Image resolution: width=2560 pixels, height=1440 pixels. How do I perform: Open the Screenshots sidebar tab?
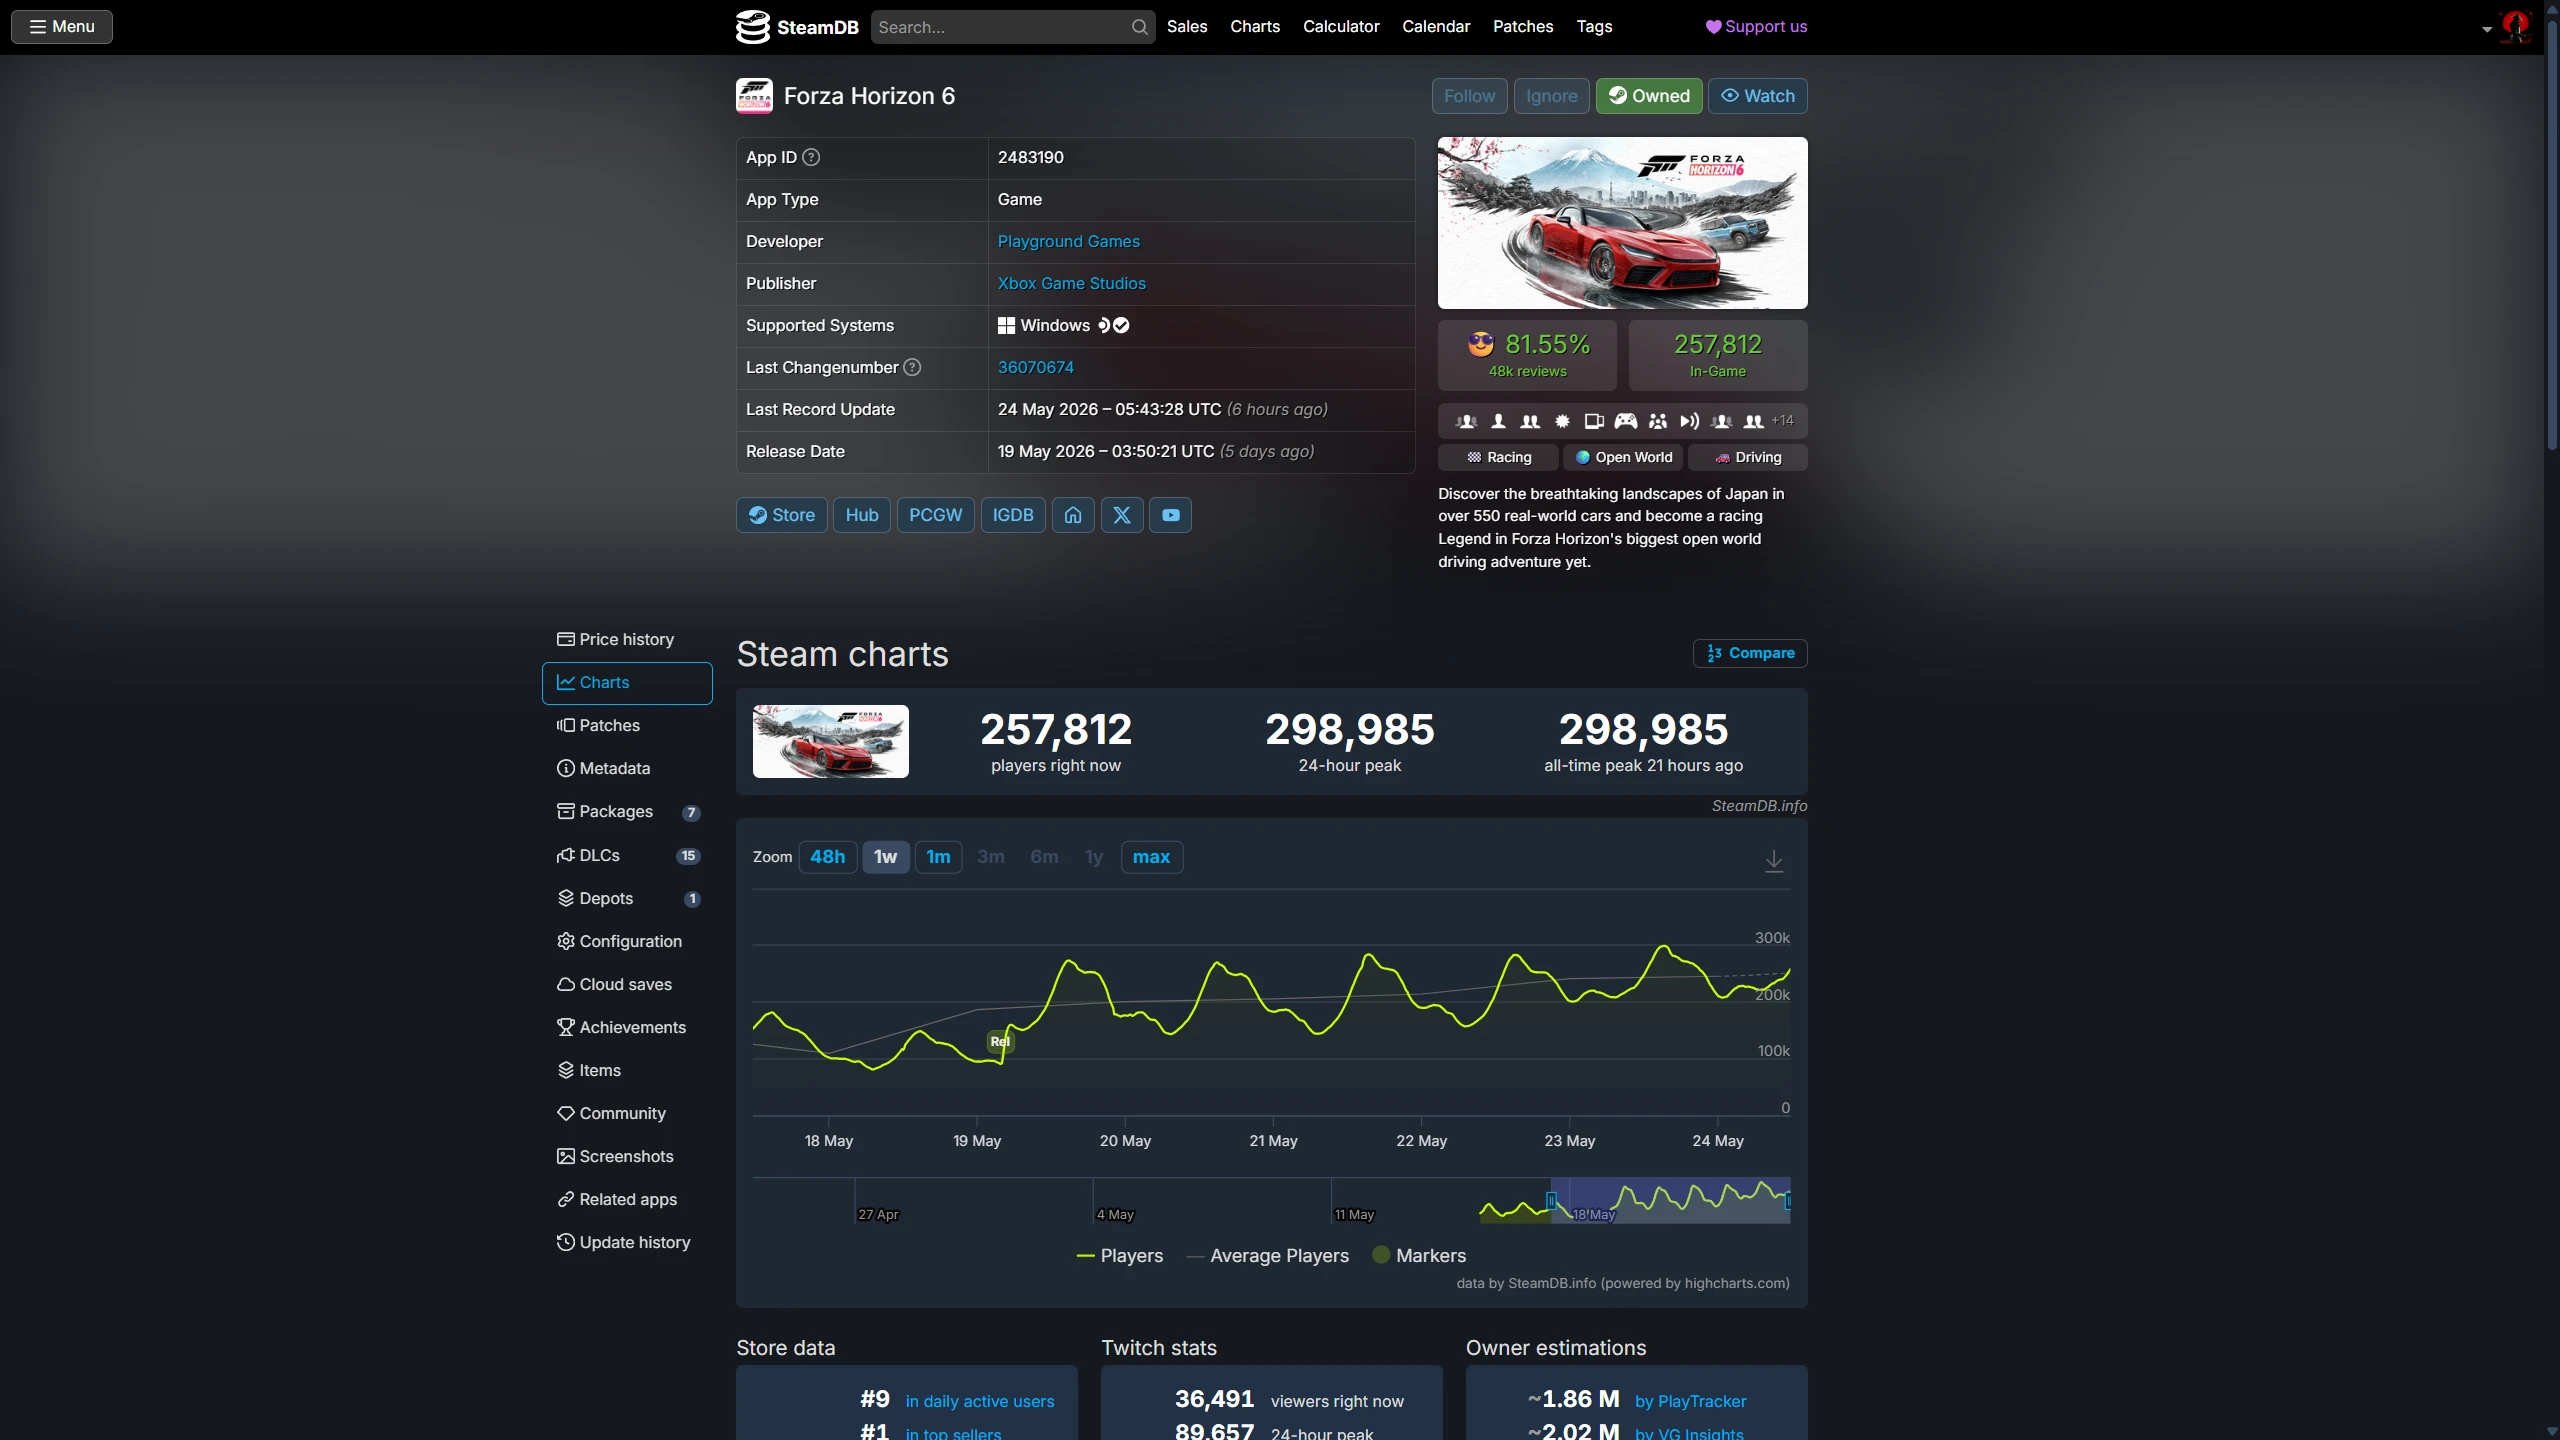pyautogui.click(x=627, y=1156)
